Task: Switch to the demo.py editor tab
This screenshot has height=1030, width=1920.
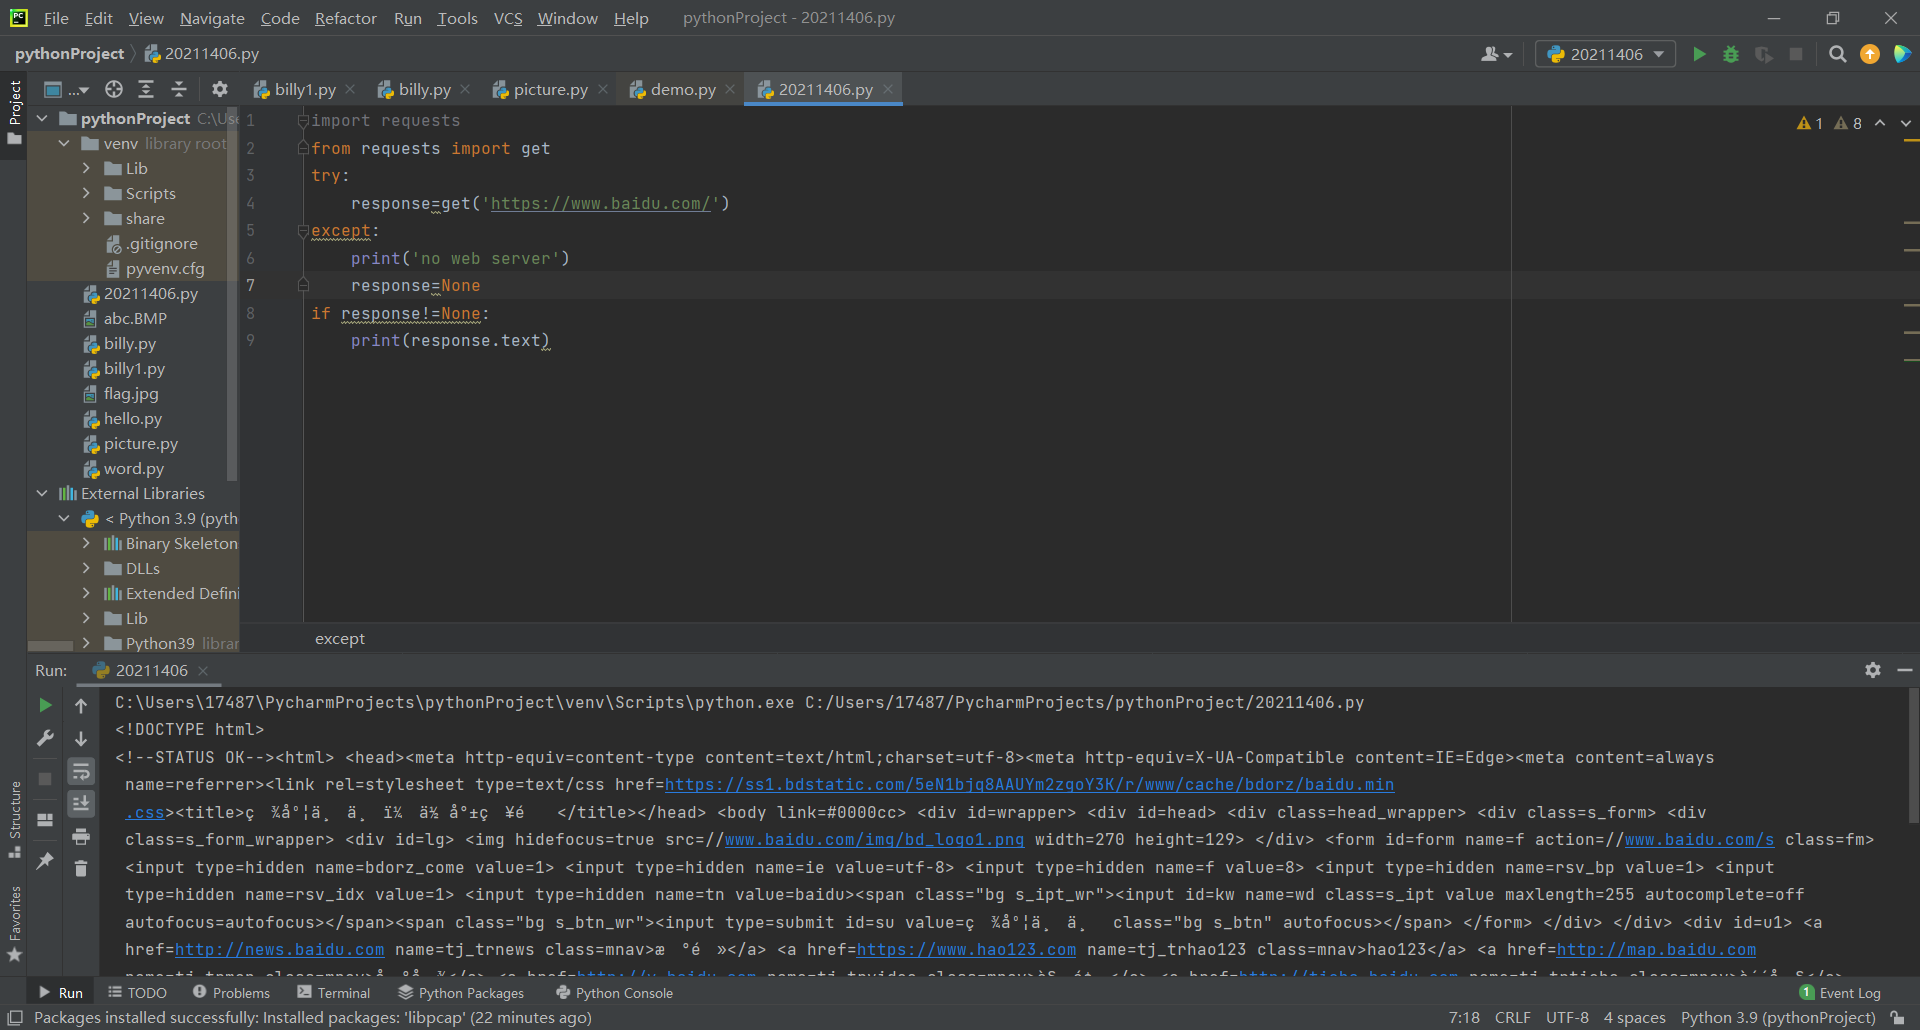Action: (x=682, y=89)
